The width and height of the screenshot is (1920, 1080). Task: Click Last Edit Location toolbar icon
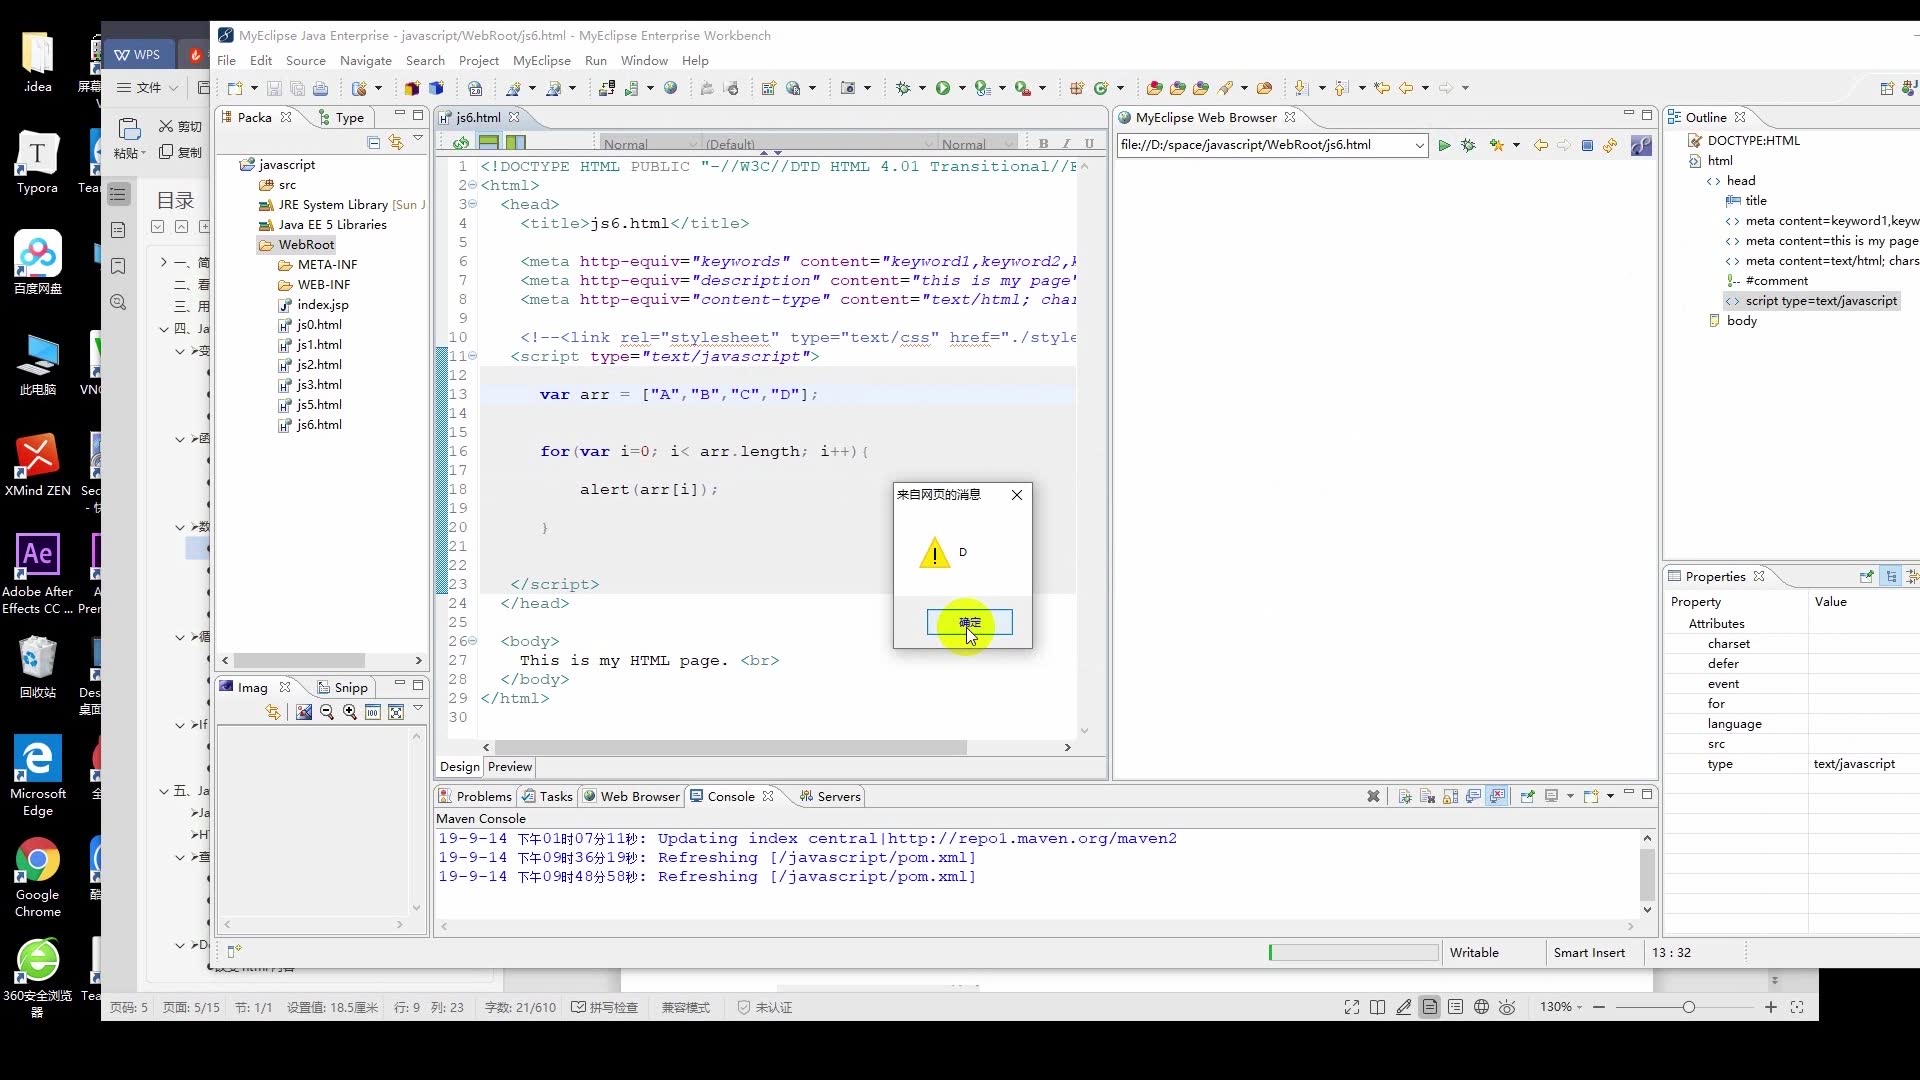click(1382, 88)
